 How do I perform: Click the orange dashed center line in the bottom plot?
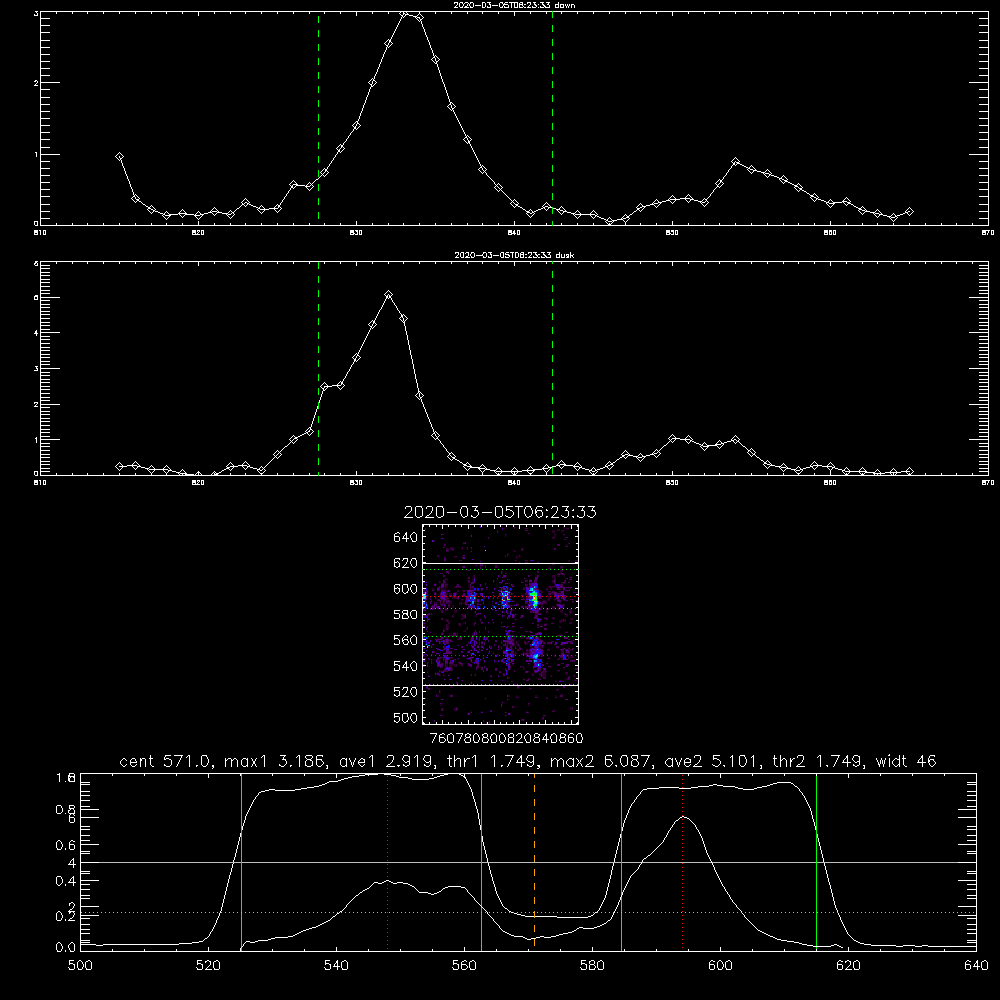[534, 861]
